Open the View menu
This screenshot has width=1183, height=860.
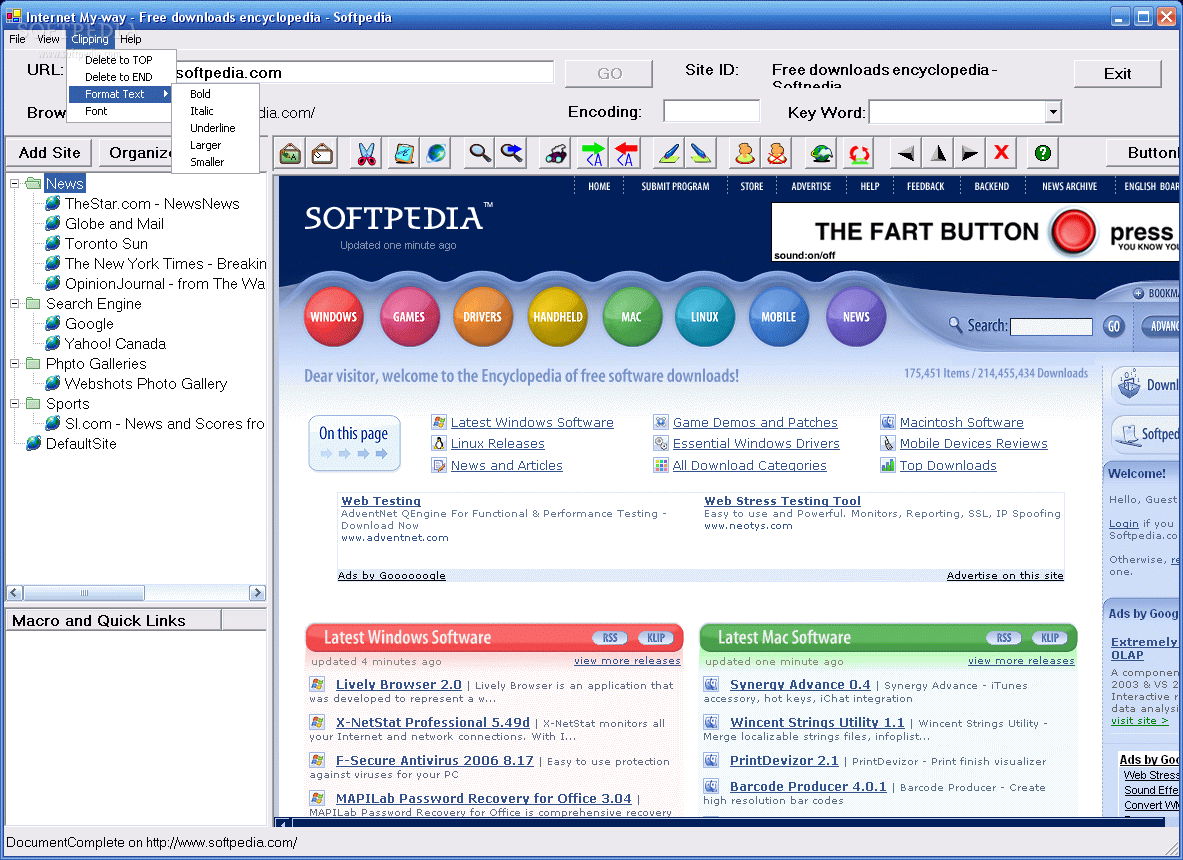pos(48,39)
